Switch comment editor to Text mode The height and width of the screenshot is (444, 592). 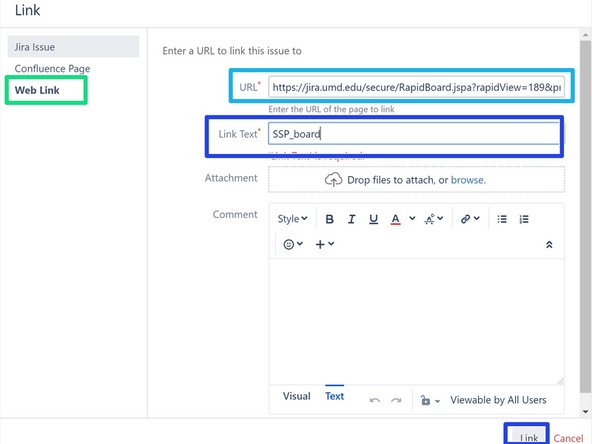coord(335,396)
